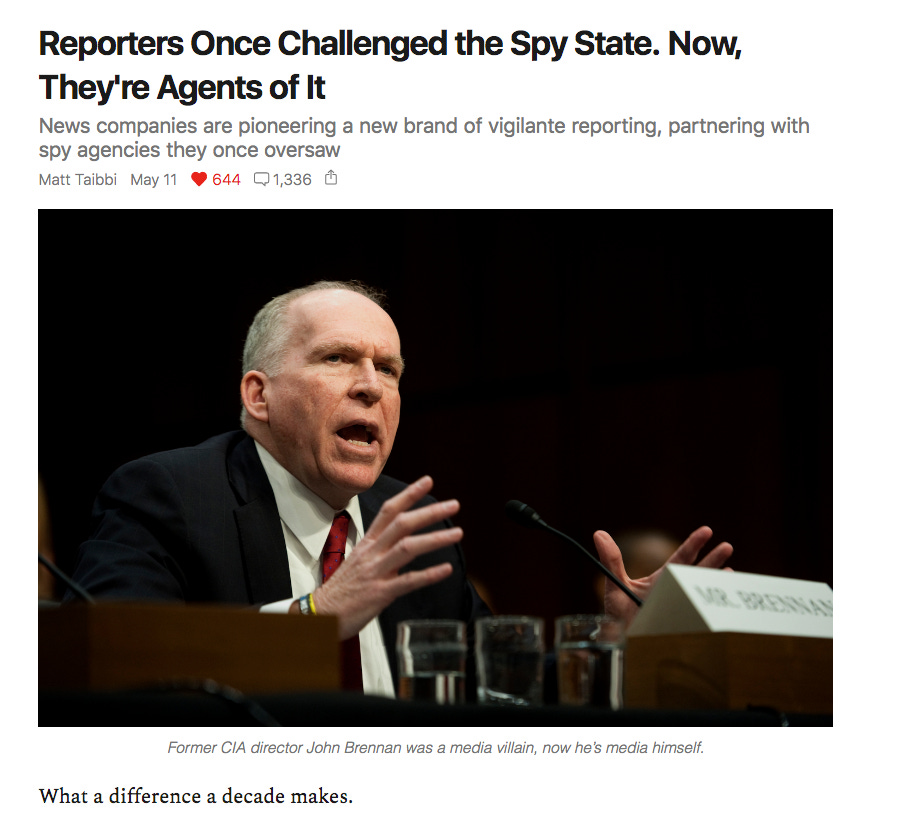
Task: Click the May 11 publish date
Action: [154, 179]
